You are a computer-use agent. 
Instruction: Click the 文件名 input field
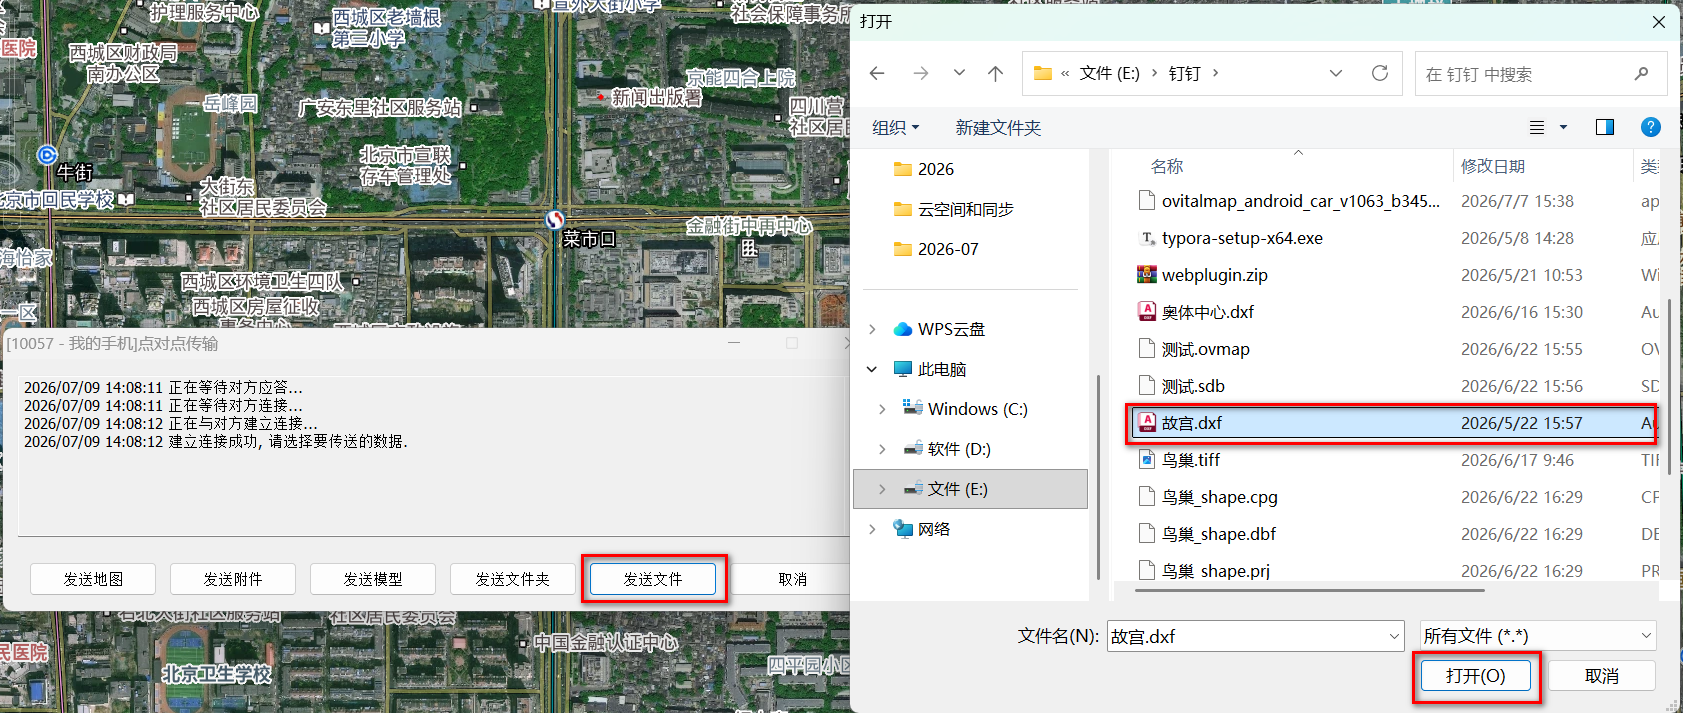(1256, 636)
